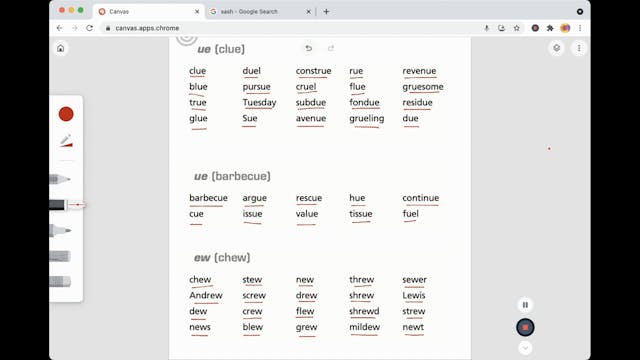Redo the undone stroke

click(x=331, y=48)
